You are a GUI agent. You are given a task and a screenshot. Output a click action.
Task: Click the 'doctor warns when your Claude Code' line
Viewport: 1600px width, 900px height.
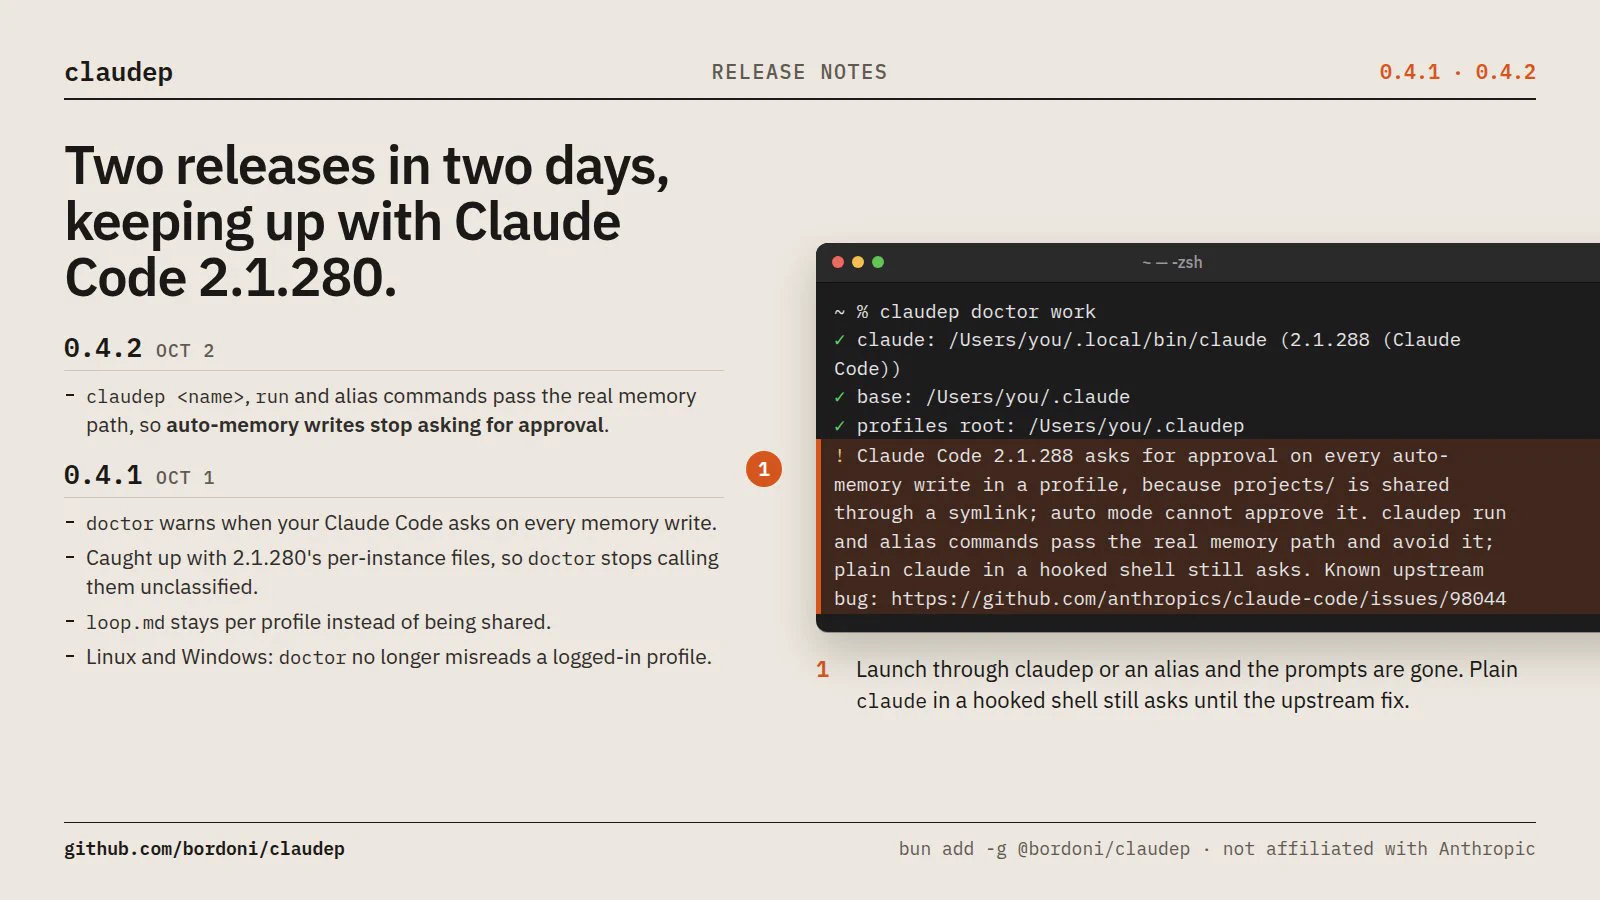tap(401, 523)
